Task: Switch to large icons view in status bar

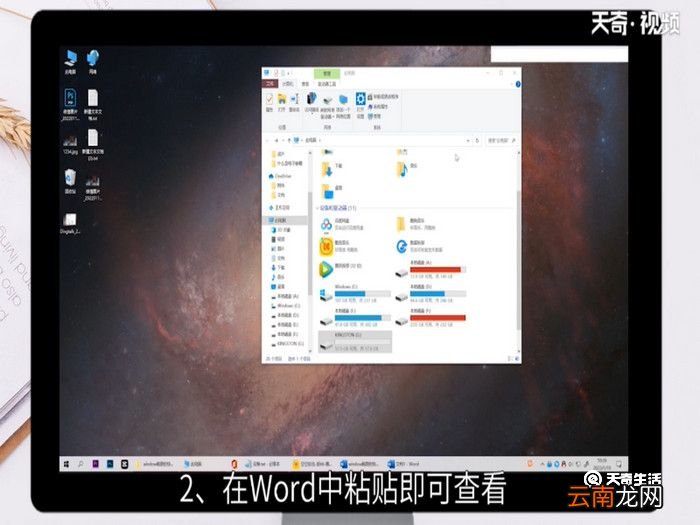Action: [517, 358]
